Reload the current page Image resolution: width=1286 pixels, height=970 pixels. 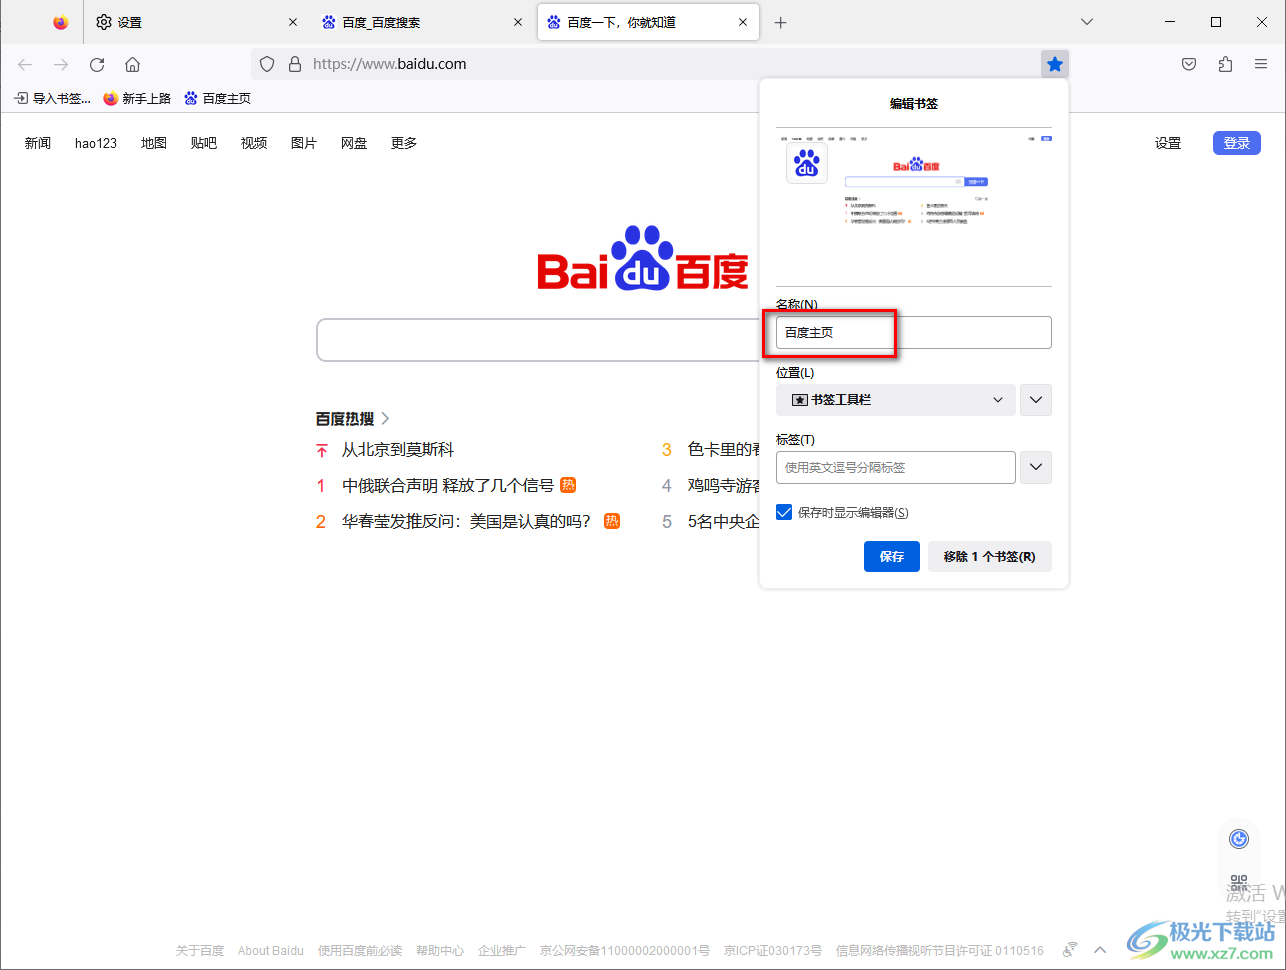coord(97,64)
